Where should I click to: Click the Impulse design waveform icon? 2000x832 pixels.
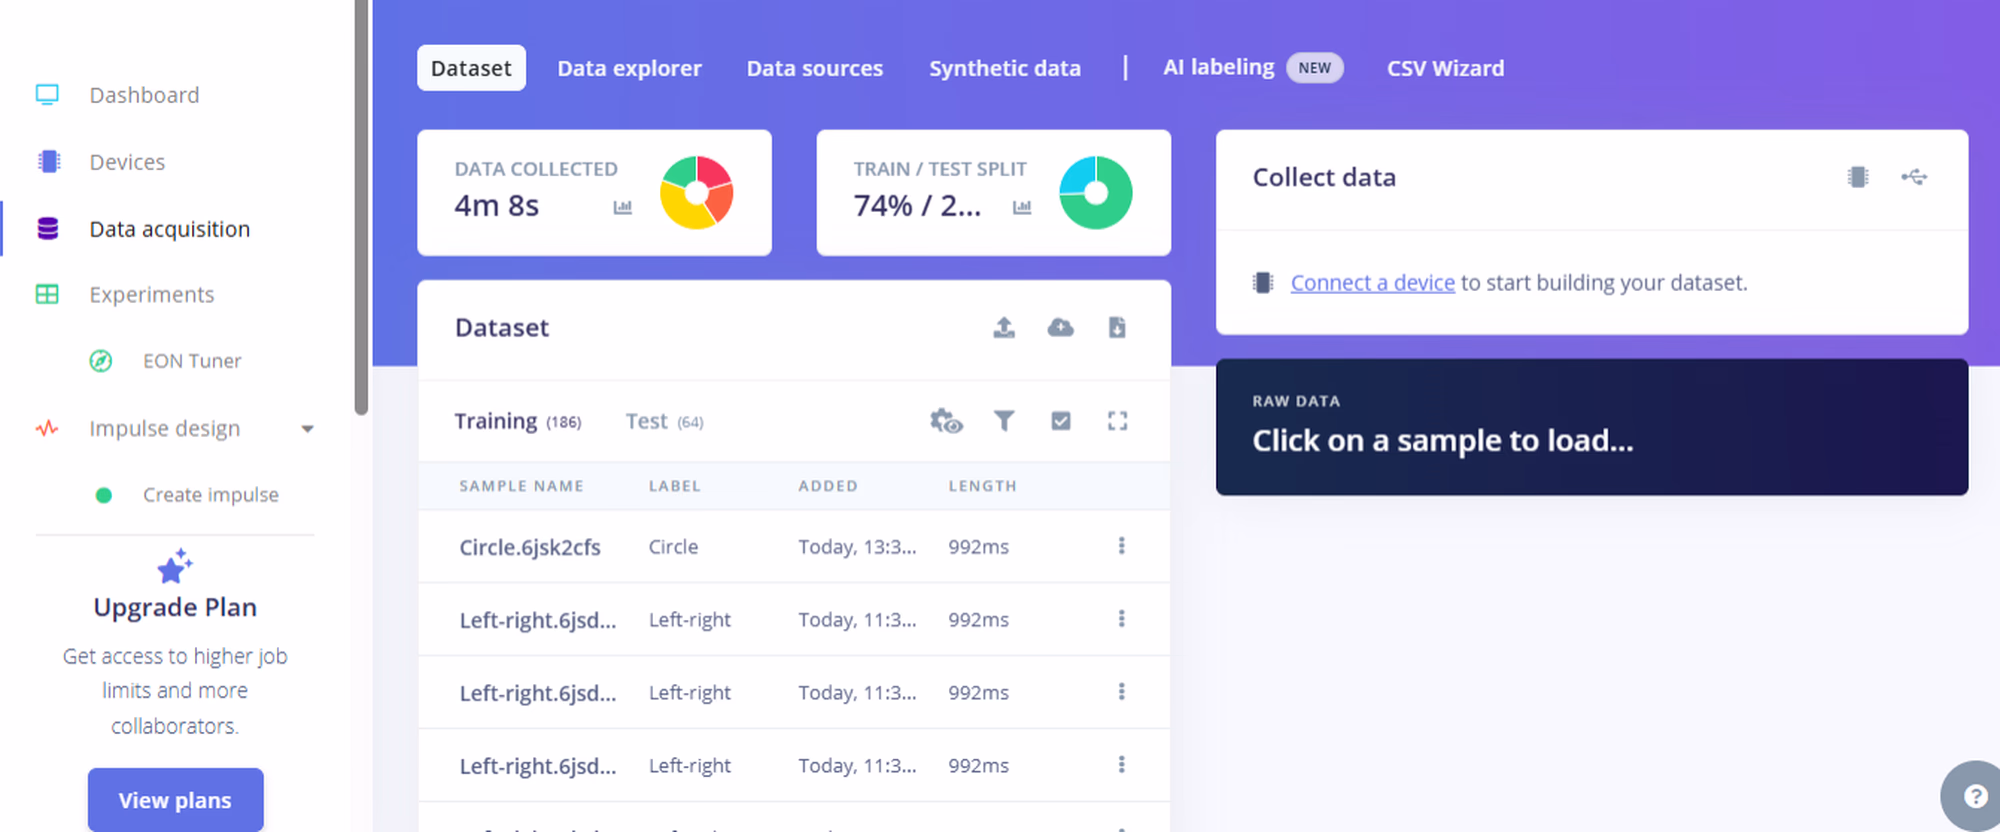tap(47, 429)
